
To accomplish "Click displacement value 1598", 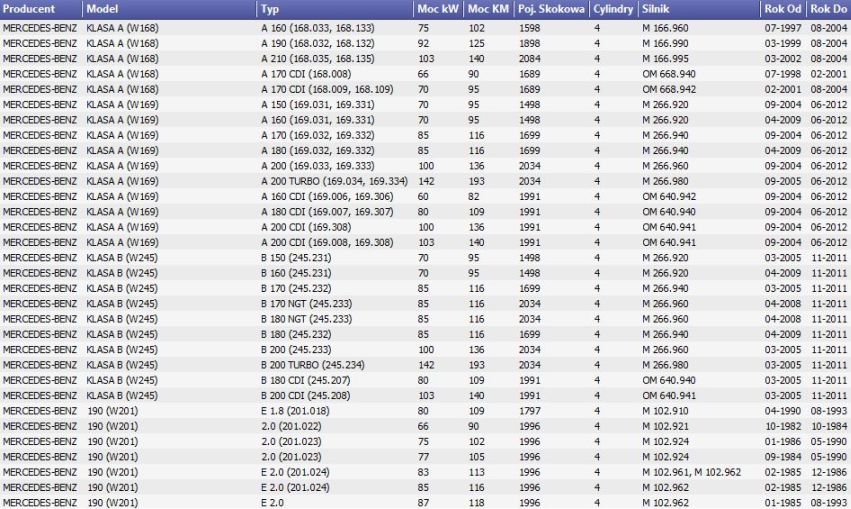I will point(529,28).
